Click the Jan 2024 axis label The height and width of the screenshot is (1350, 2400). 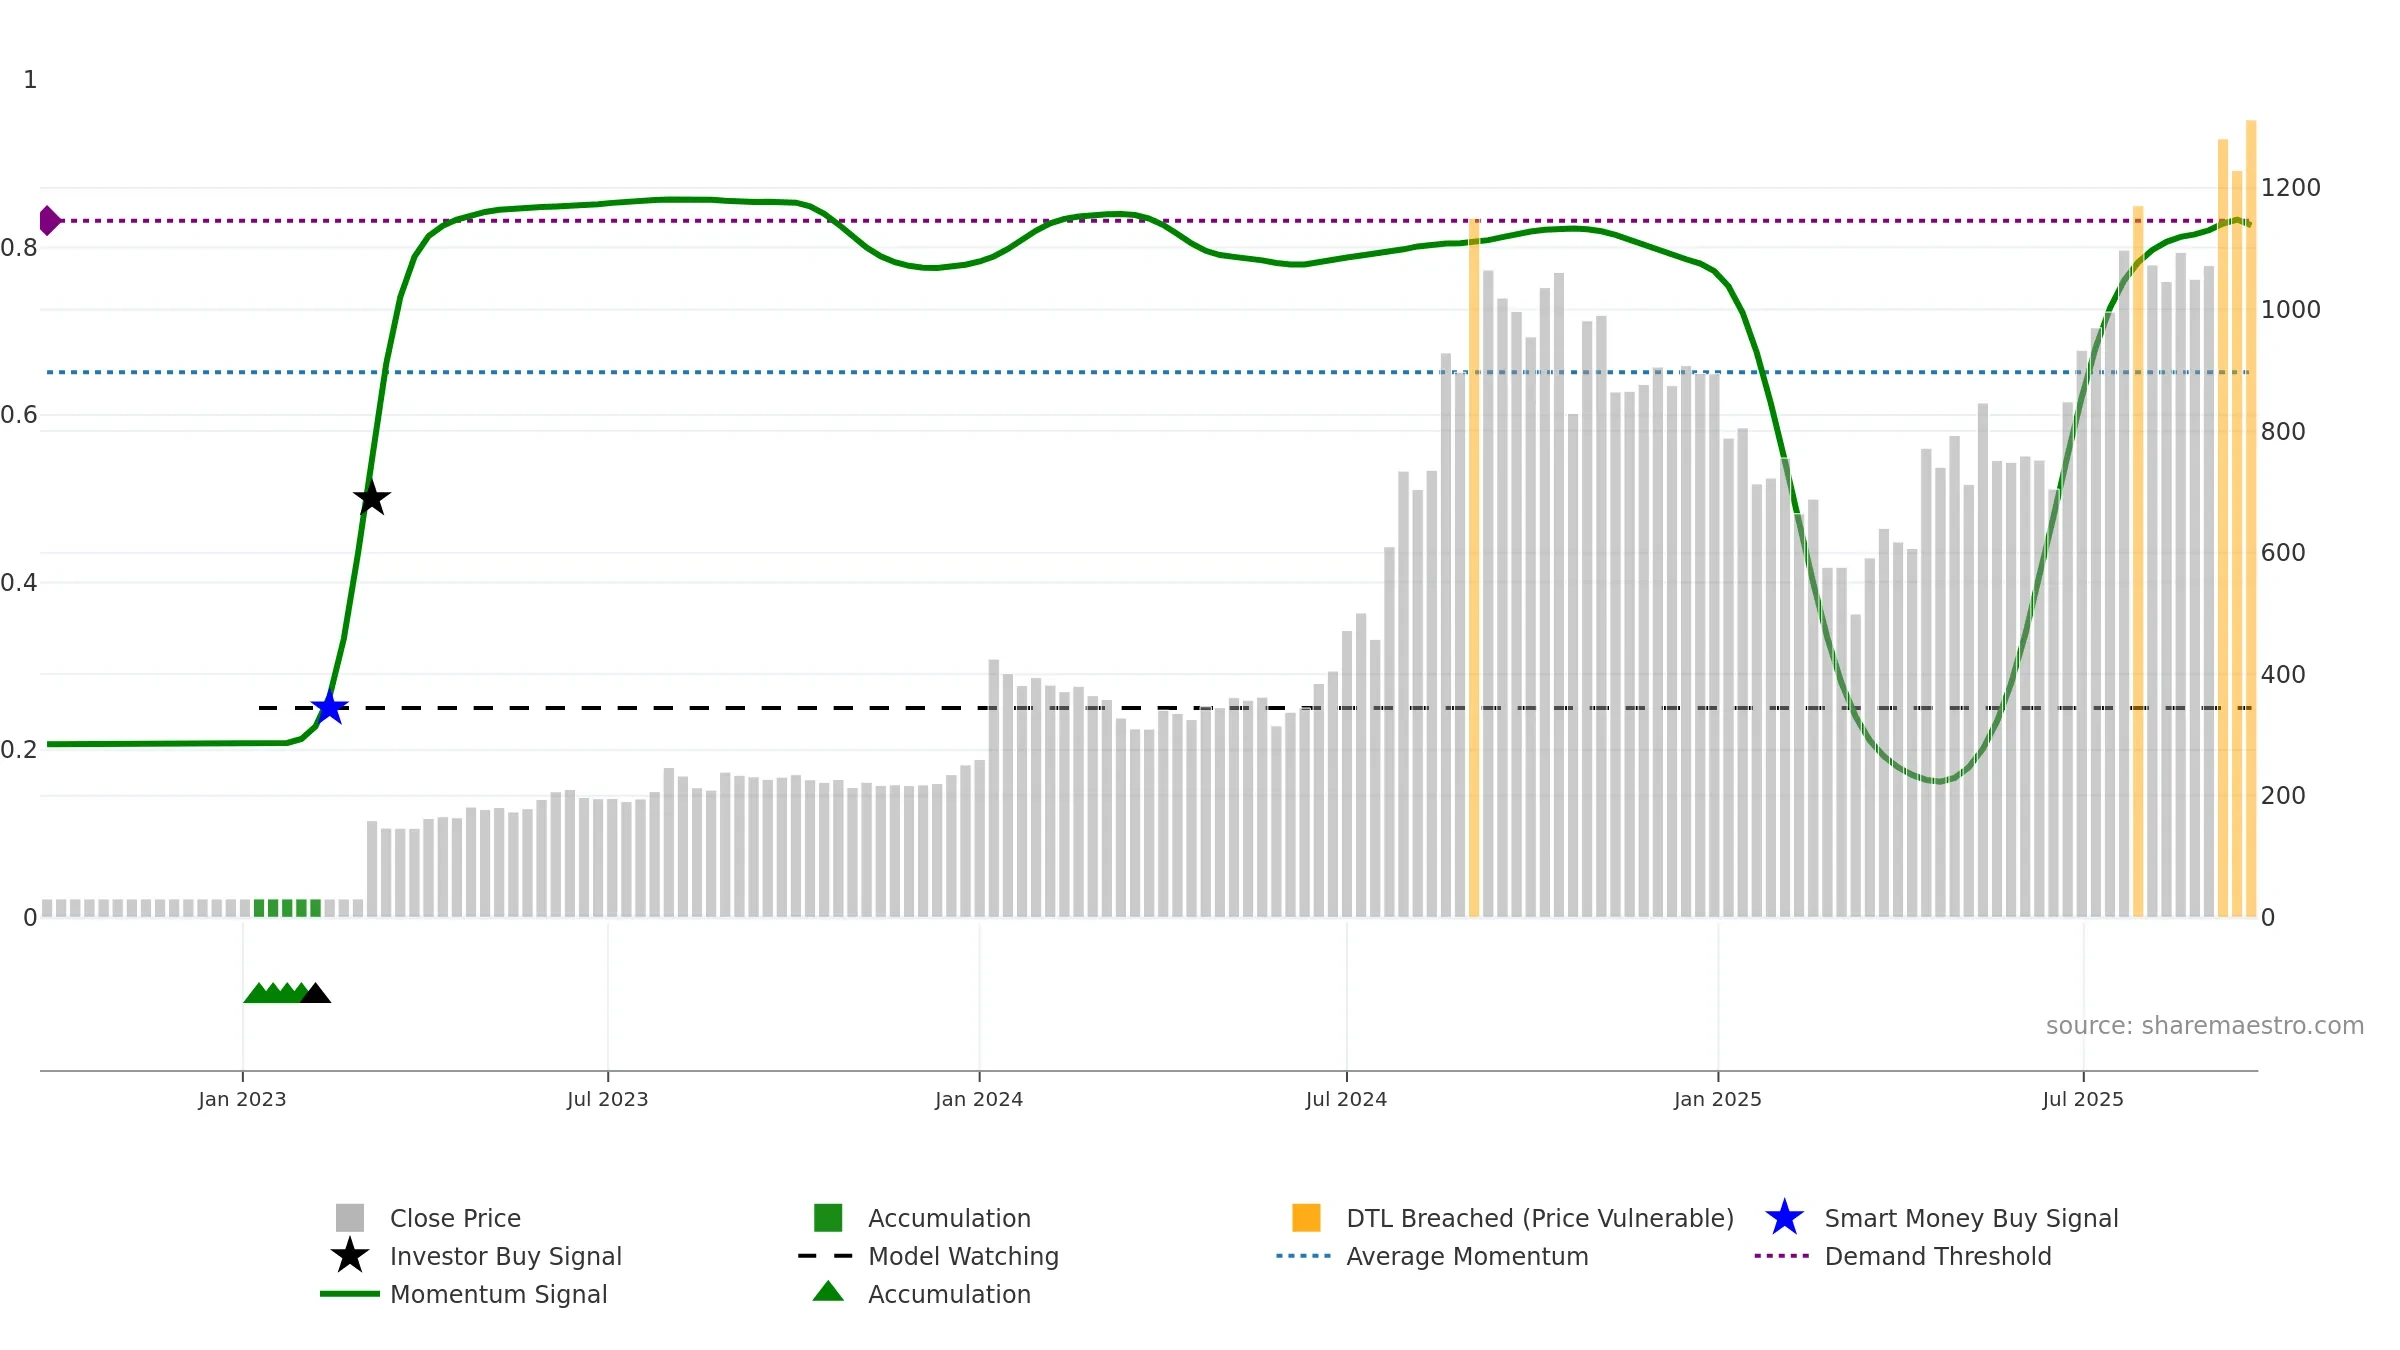(978, 1099)
